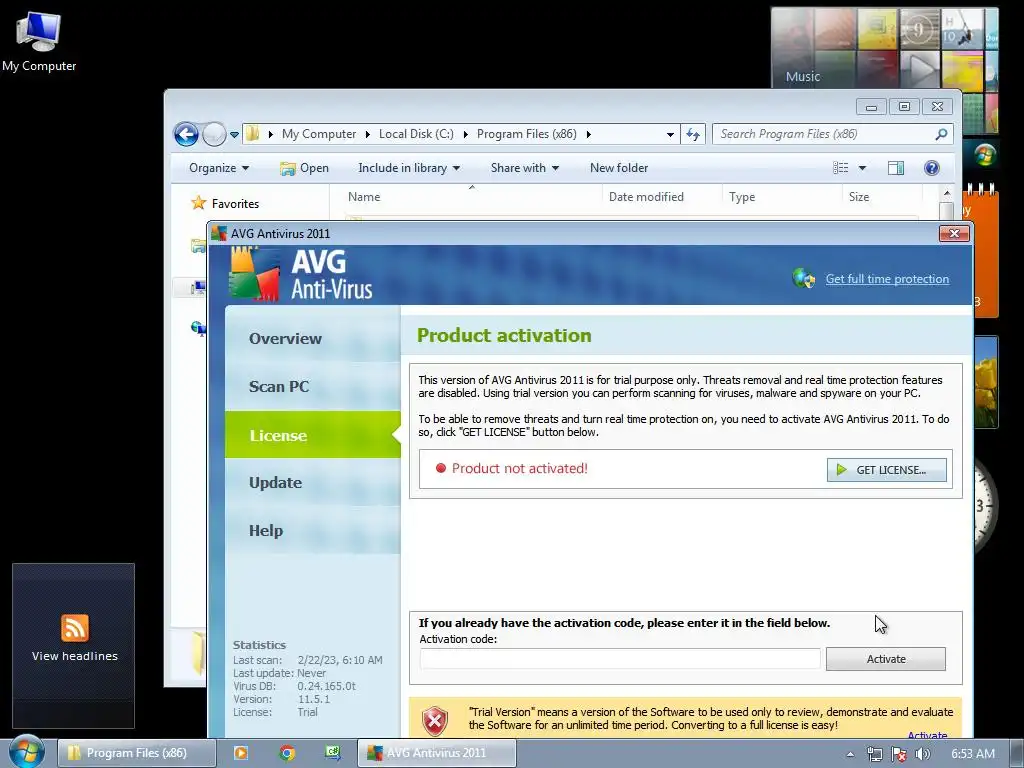Open the Windows Start button
Image resolution: width=1024 pixels, height=768 pixels.
(x=27, y=753)
